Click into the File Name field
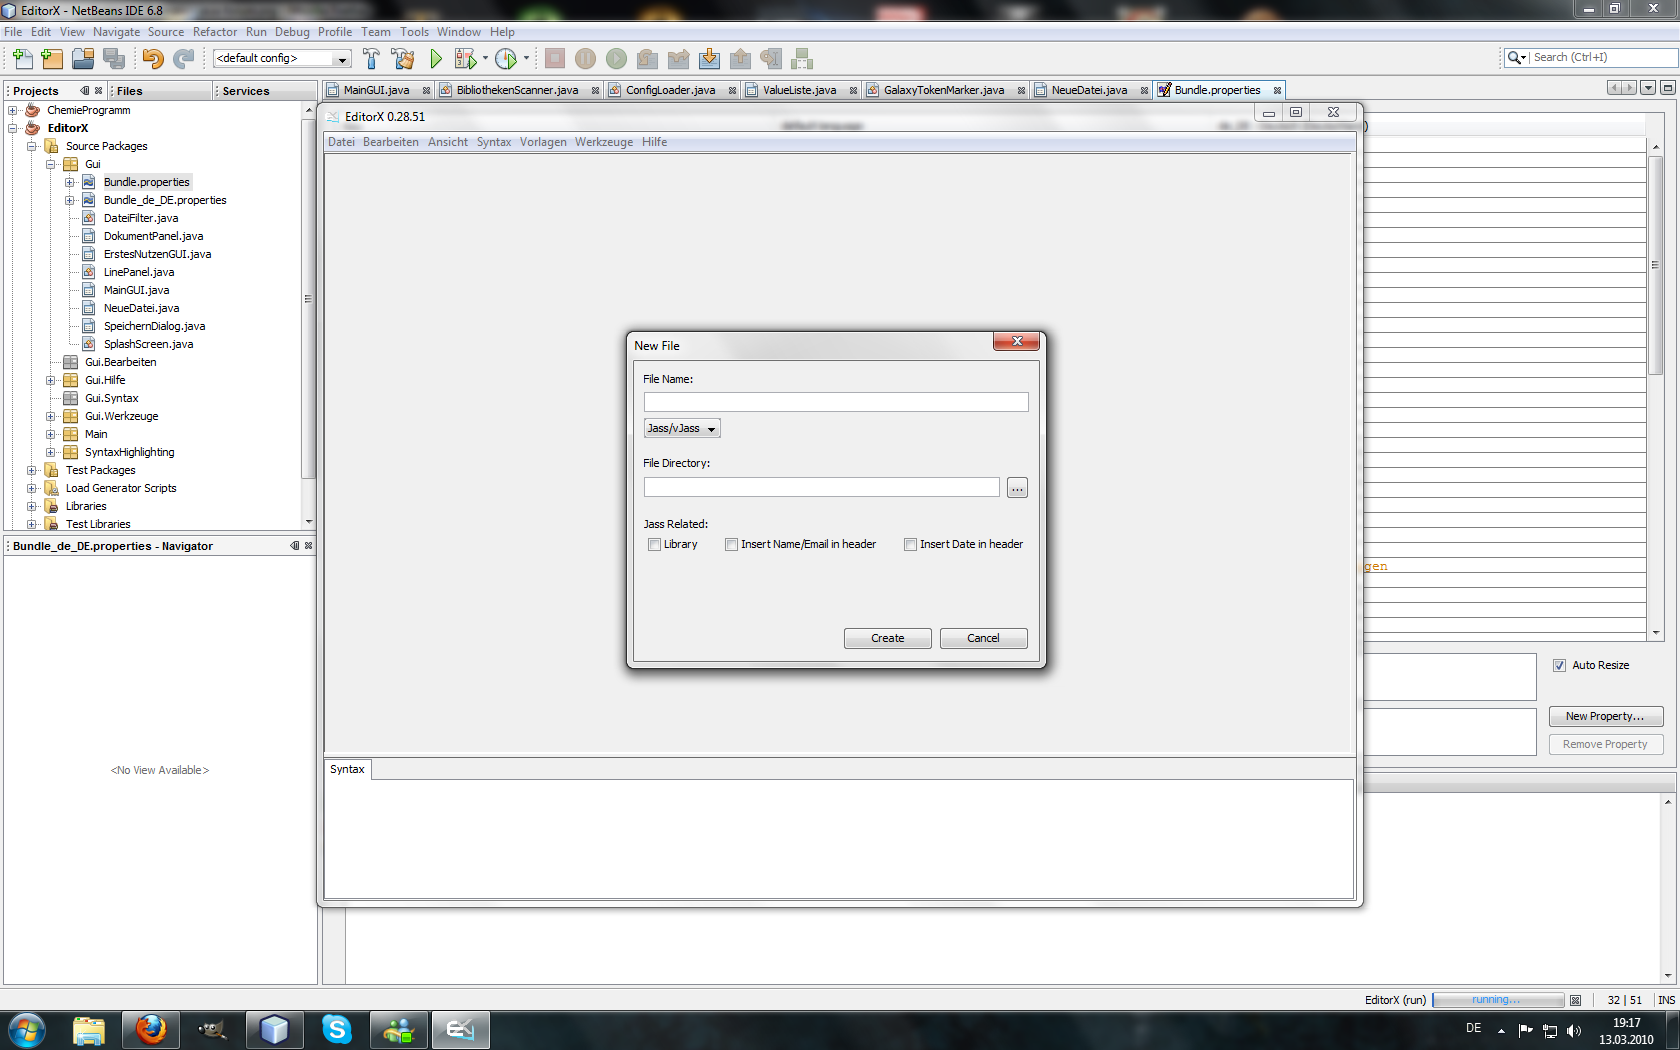Viewport: 1680px width, 1050px height. pyautogui.click(x=836, y=402)
